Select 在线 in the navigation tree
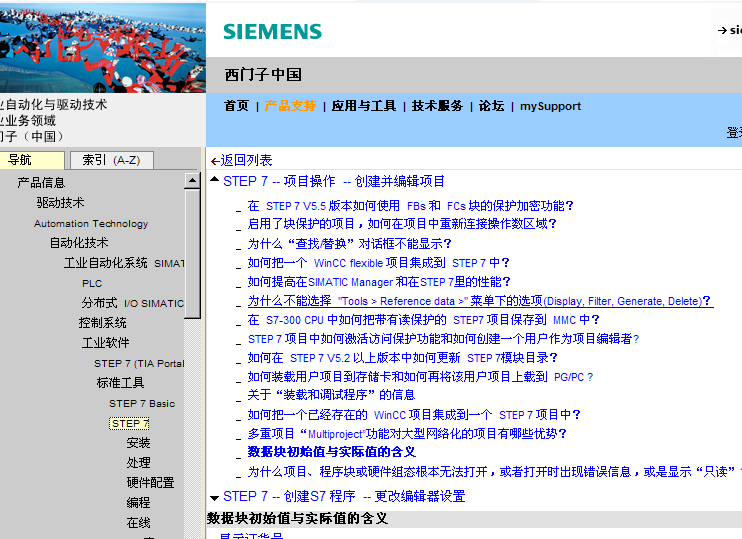742x539 pixels. click(x=138, y=523)
